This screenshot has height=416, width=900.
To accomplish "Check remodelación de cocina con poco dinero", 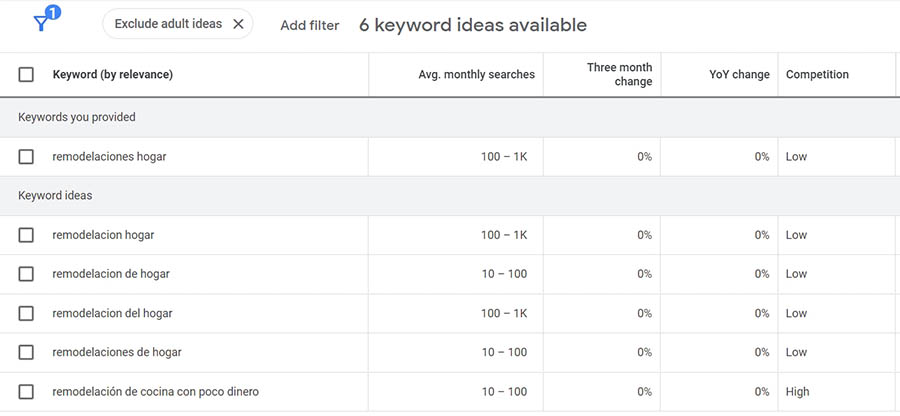I will [26, 392].
